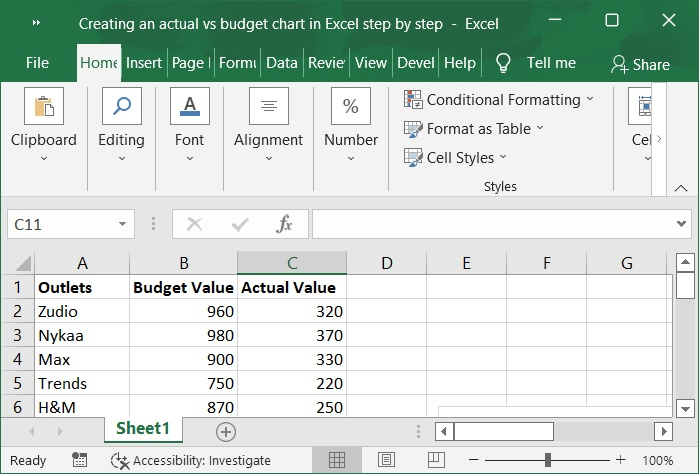Open the Number format group
The width and height of the screenshot is (700, 474).
pos(351,107)
